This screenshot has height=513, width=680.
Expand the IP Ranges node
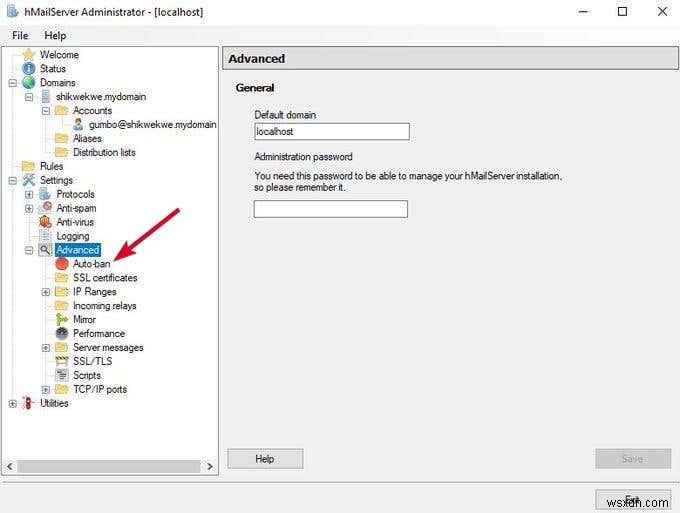(x=46, y=292)
